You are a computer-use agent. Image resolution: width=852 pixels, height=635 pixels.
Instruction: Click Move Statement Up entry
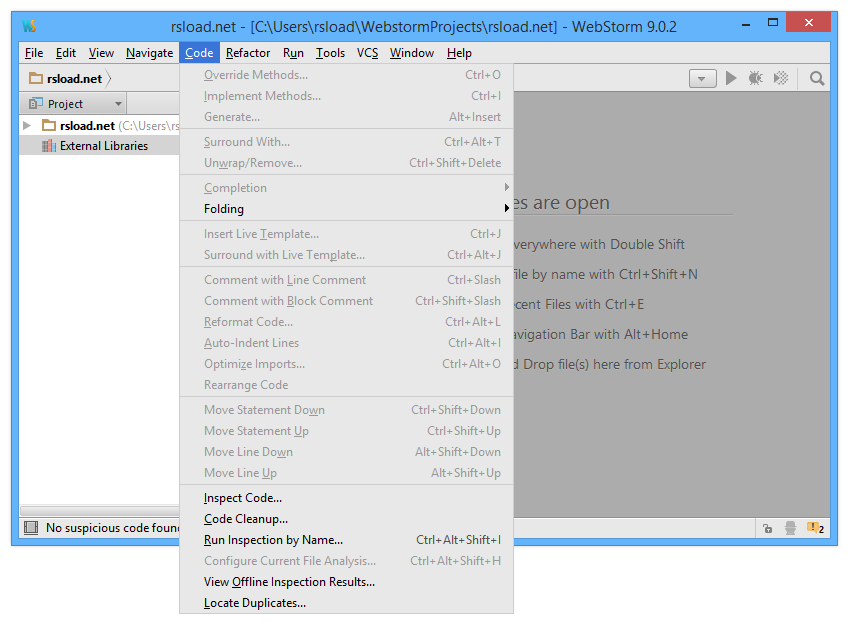[x=346, y=431]
